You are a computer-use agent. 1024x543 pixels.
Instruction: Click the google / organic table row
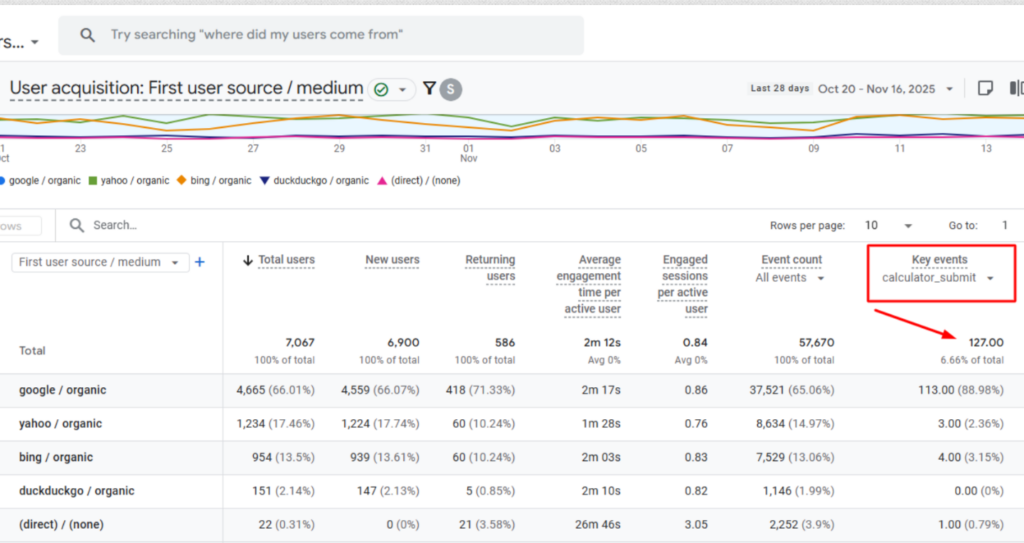[x=62, y=390]
